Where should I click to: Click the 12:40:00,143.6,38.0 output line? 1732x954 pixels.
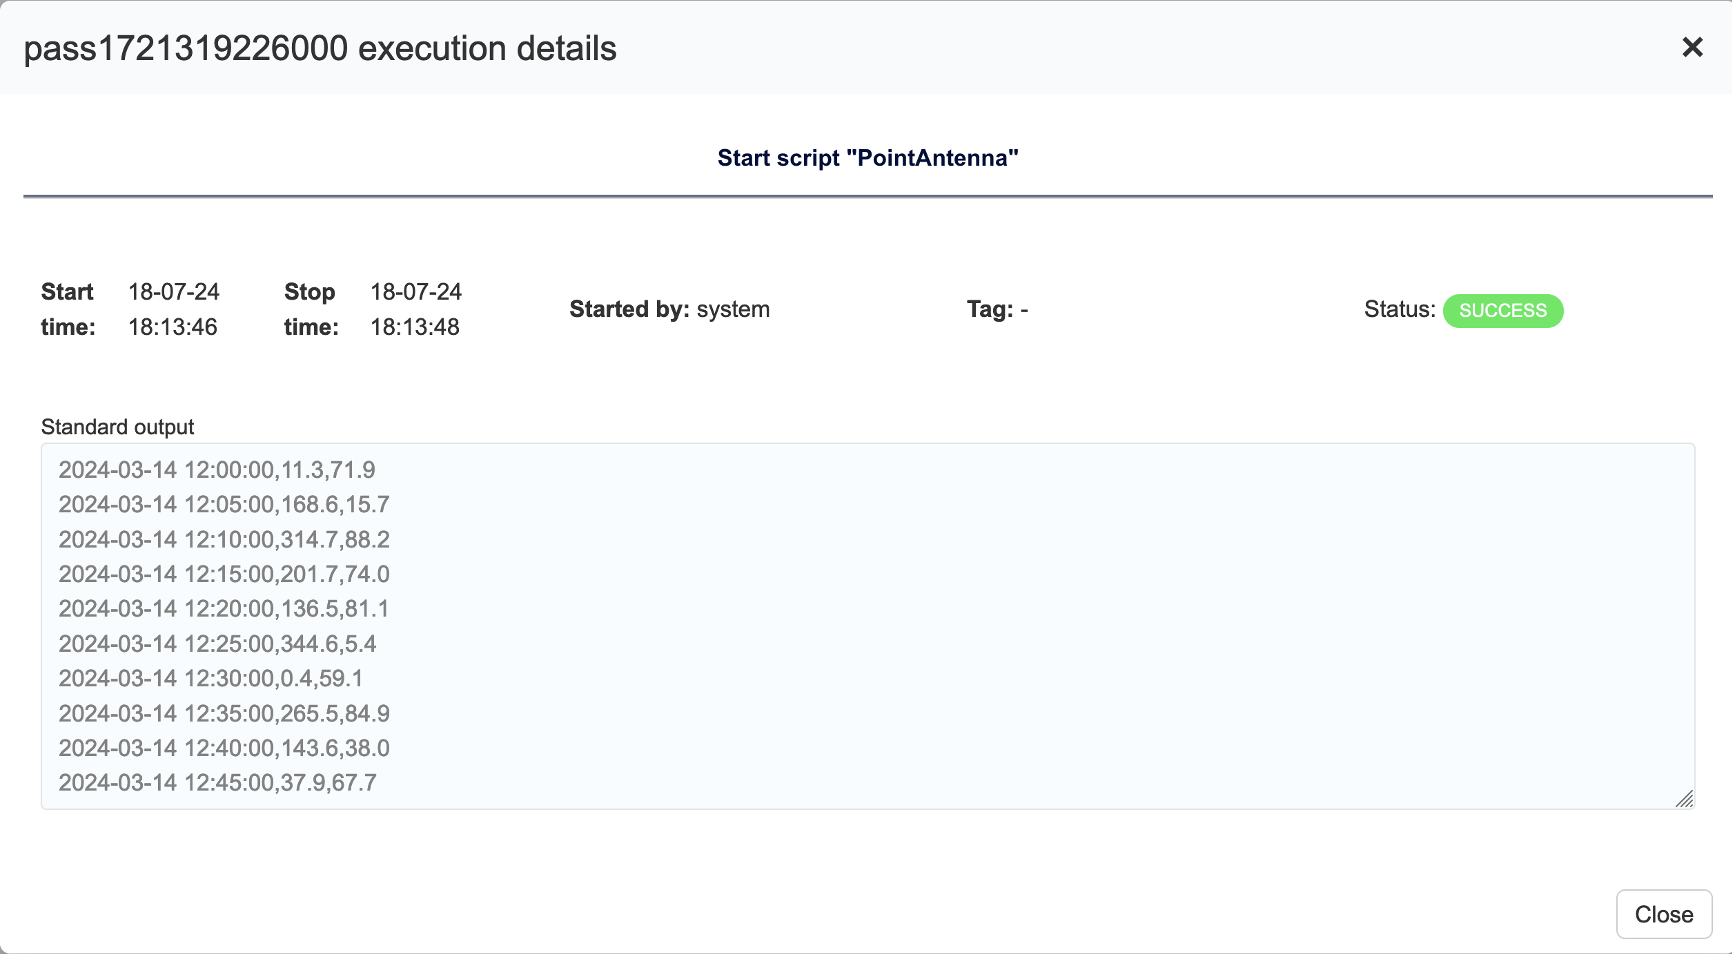pos(224,748)
